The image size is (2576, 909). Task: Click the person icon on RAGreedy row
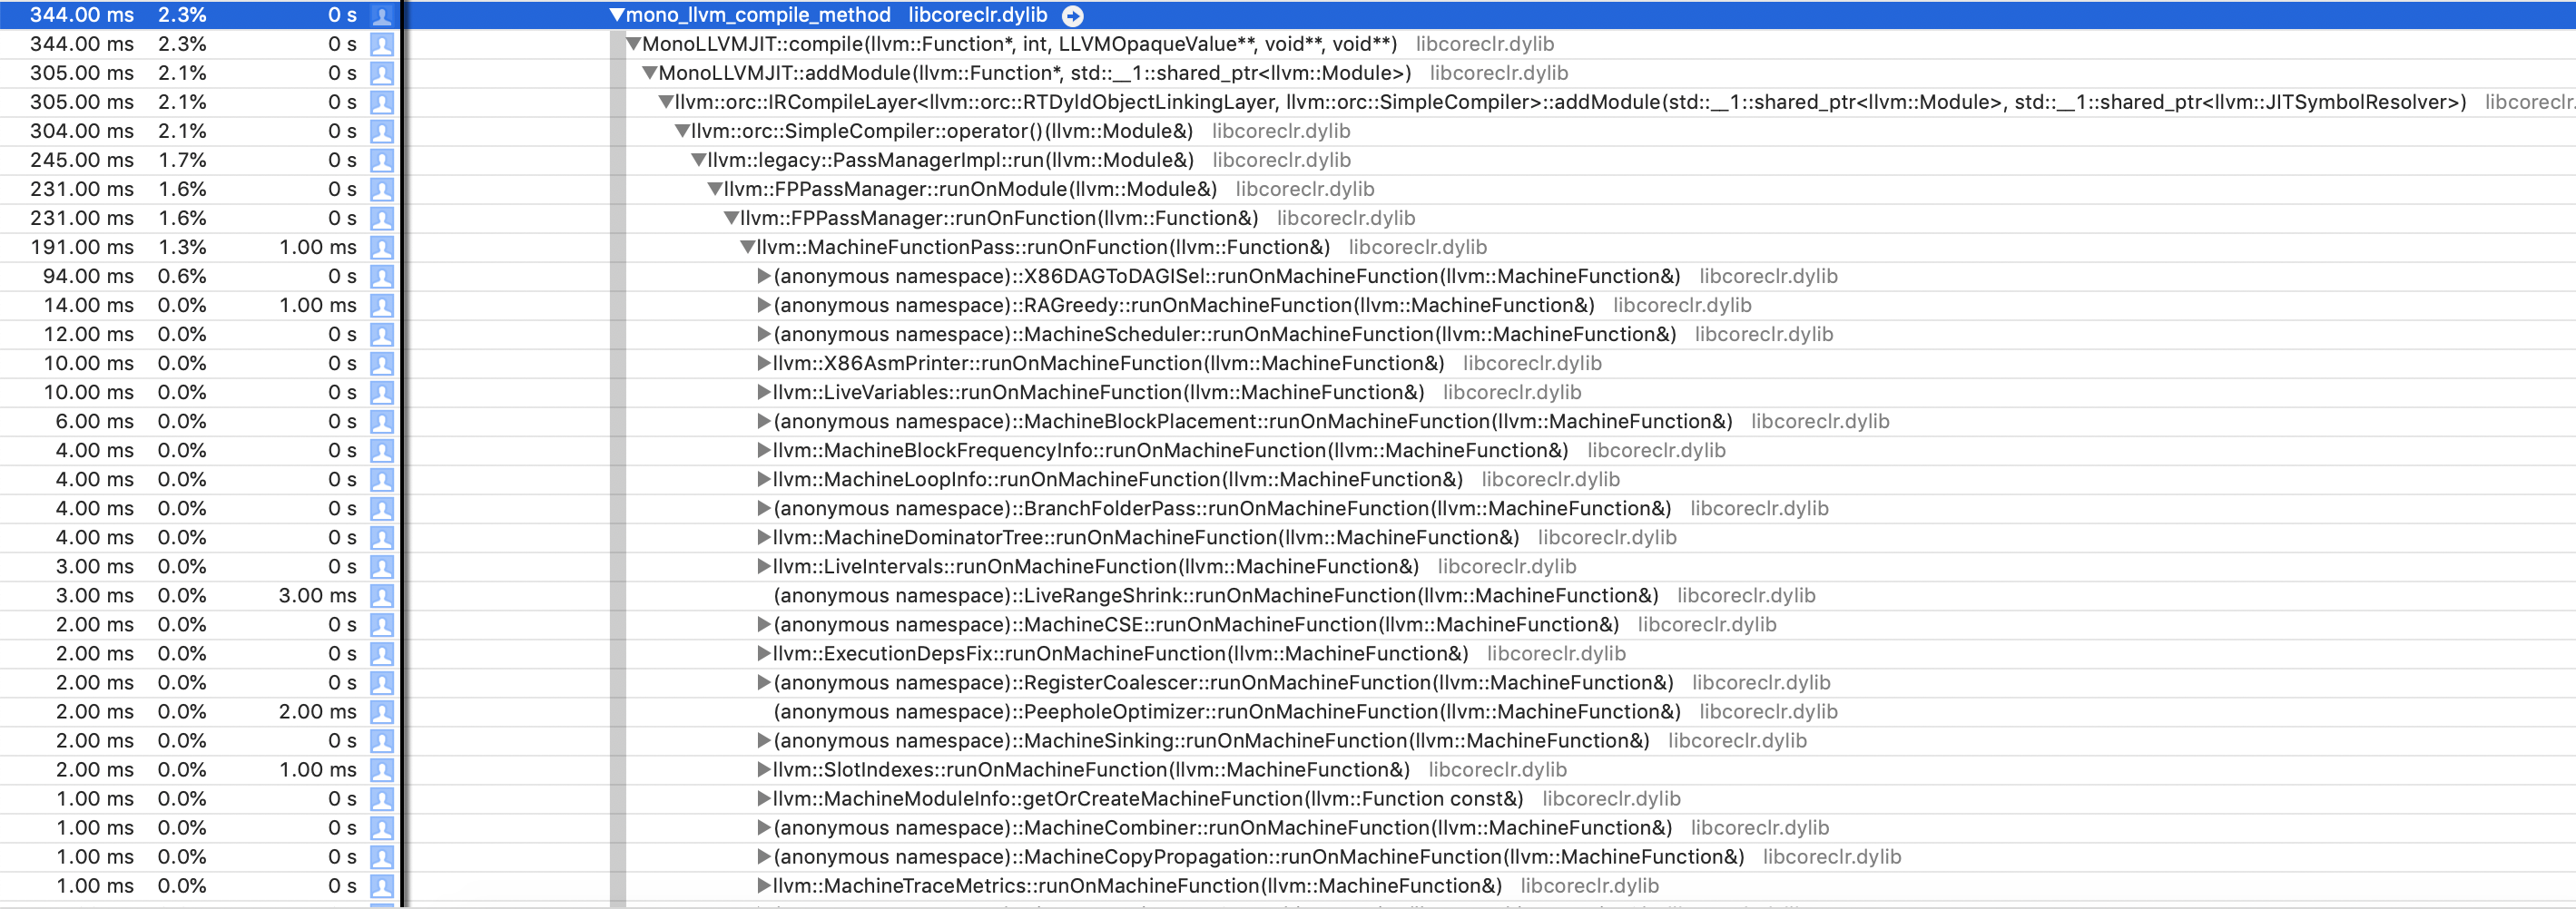coord(381,305)
